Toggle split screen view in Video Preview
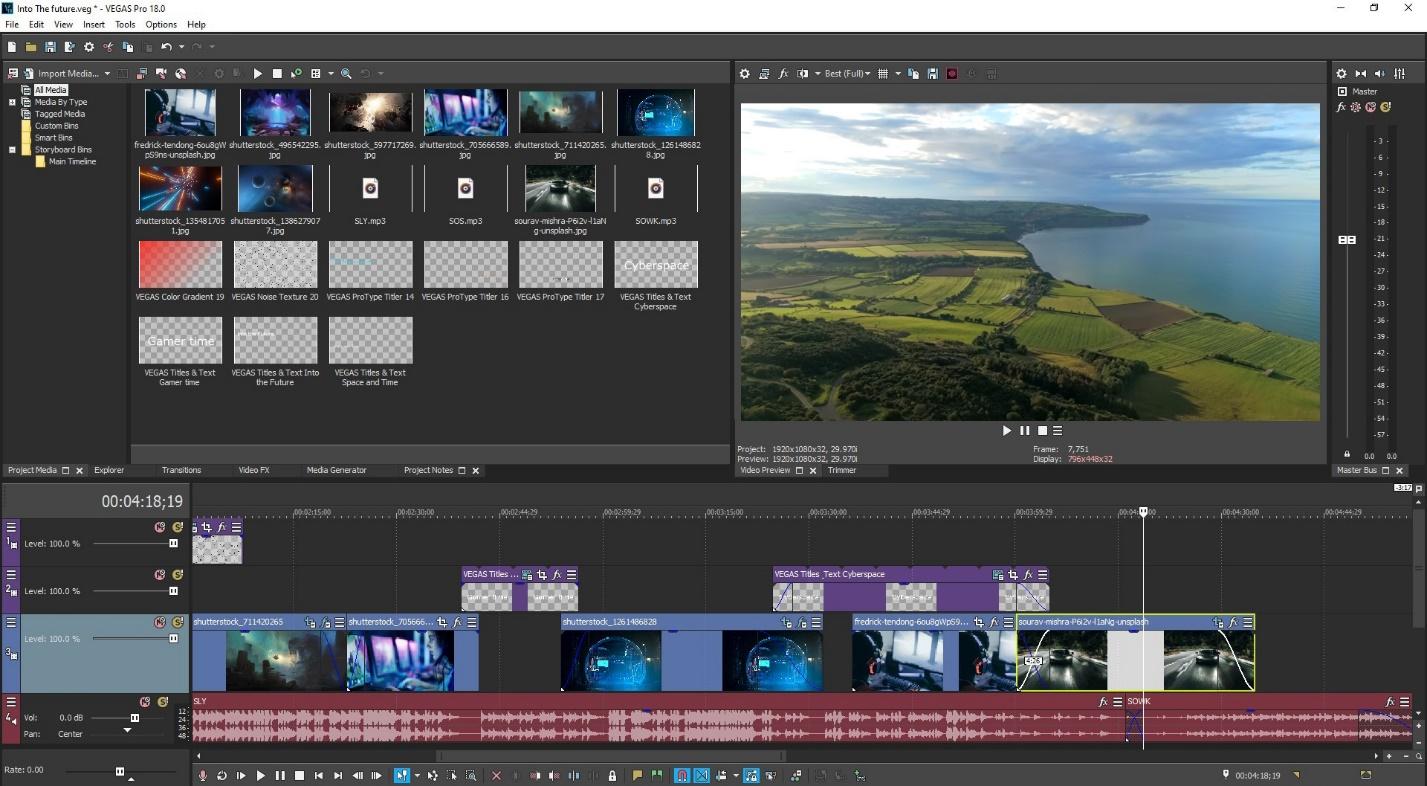This screenshot has height=786, width=1427. tap(802, 73)
